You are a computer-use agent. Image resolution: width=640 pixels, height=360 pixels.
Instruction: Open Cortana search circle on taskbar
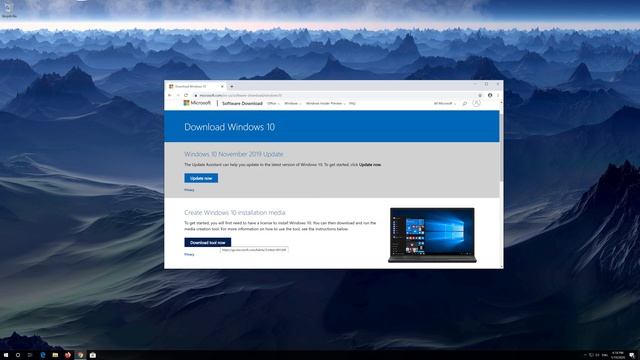[18, 355]
